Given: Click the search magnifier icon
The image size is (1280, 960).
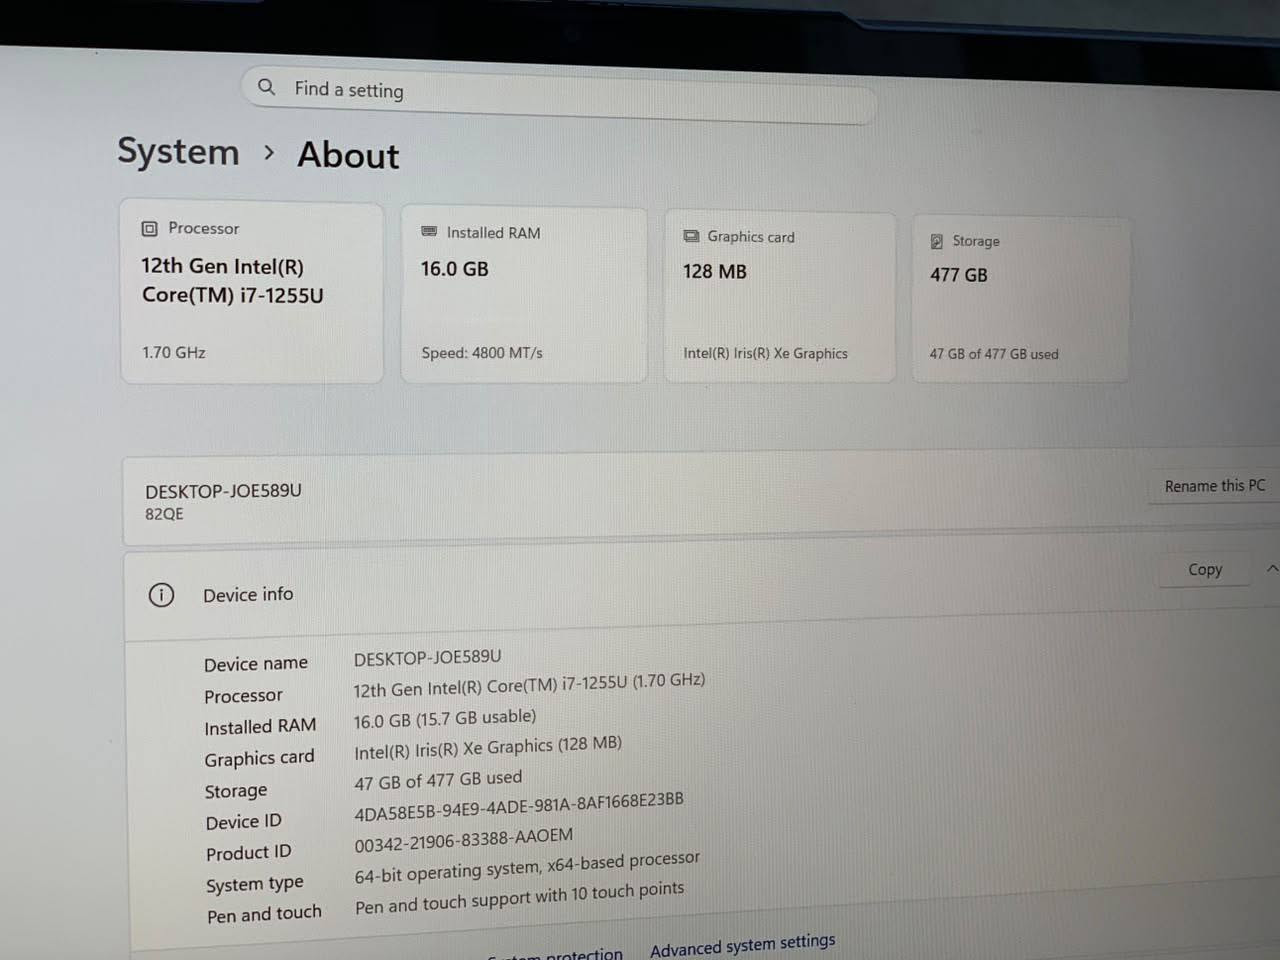Looking at the screenshot, I should (x=266, y=87).
